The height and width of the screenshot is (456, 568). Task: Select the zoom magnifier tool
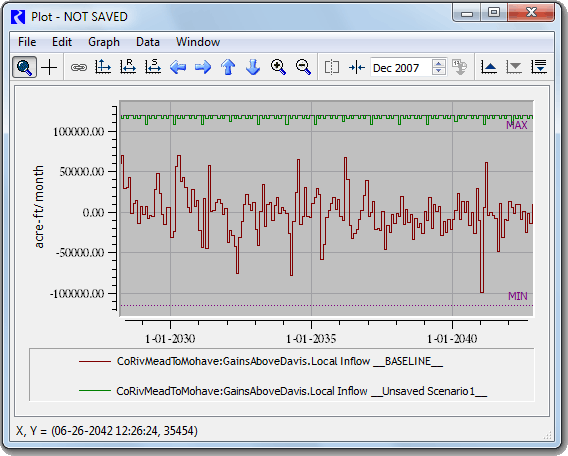coord(24,67)
